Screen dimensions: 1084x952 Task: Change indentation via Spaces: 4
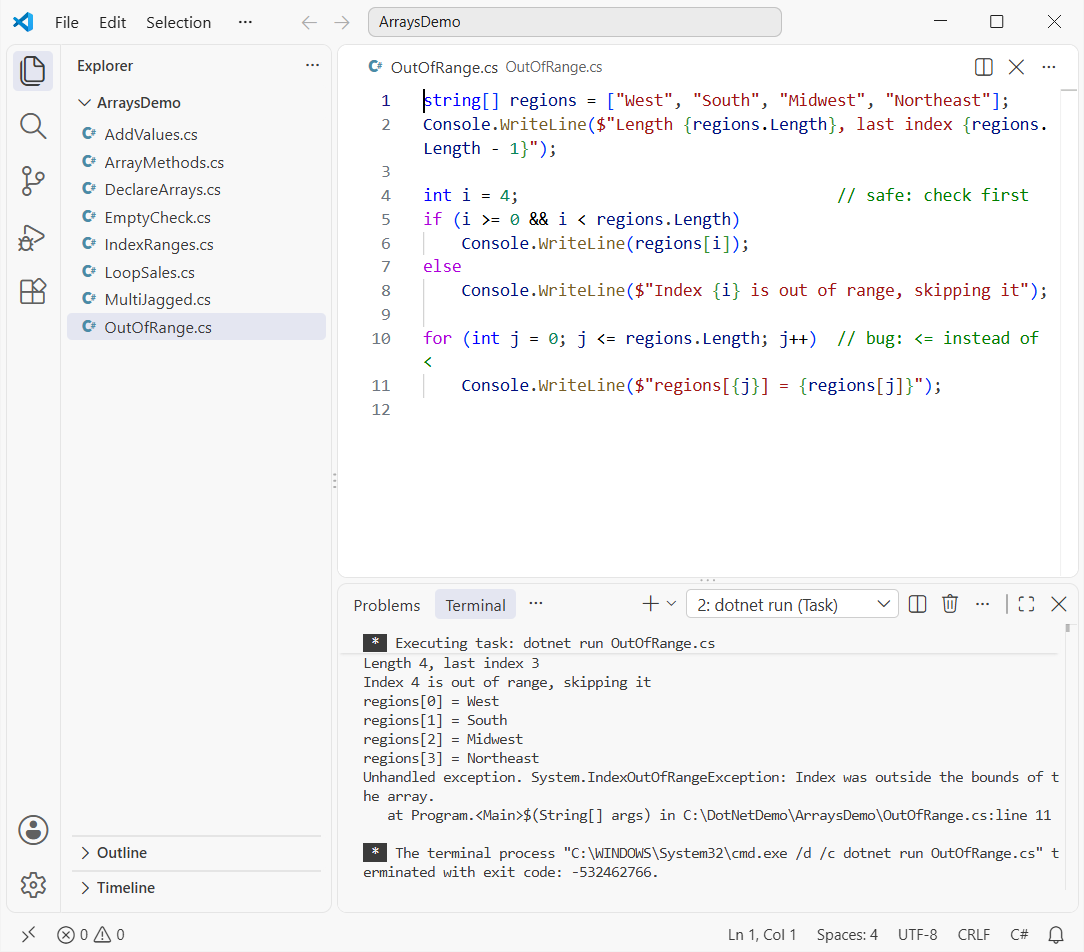pos(847,935)
